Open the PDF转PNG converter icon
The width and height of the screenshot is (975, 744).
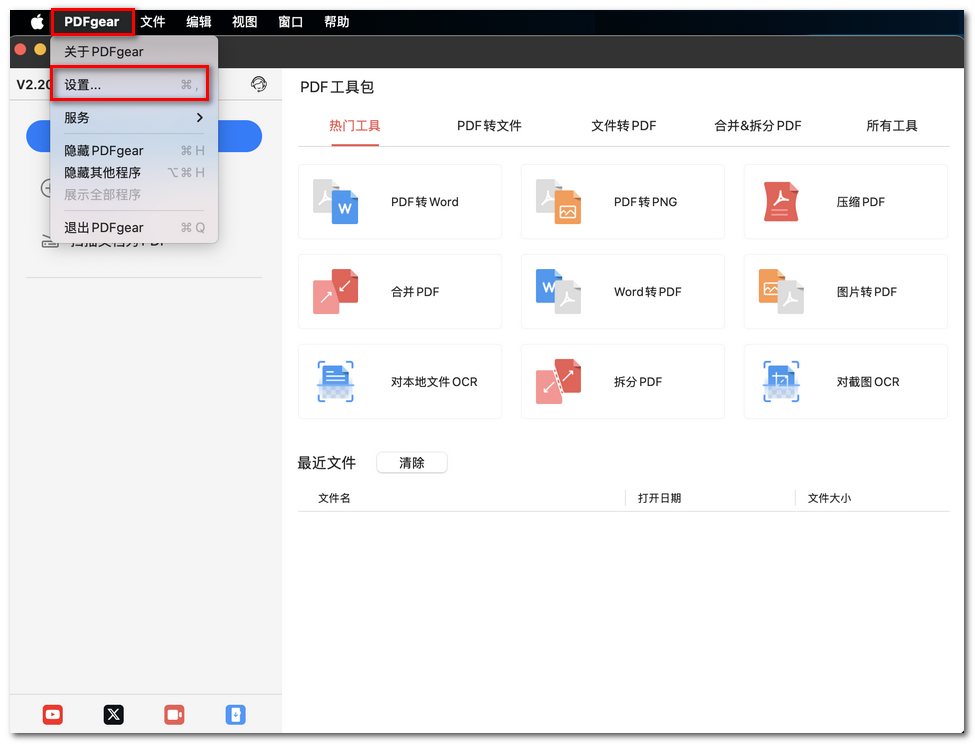(558, 201)
